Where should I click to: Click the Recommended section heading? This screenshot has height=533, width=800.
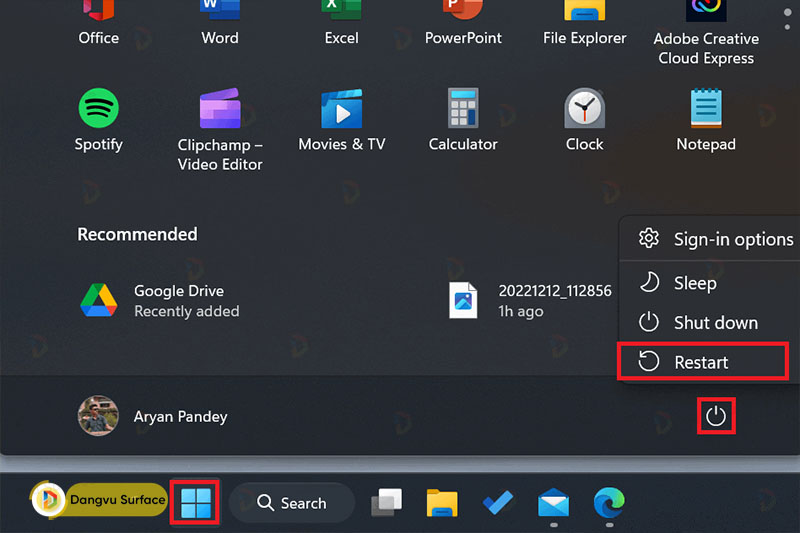point(137,234)
